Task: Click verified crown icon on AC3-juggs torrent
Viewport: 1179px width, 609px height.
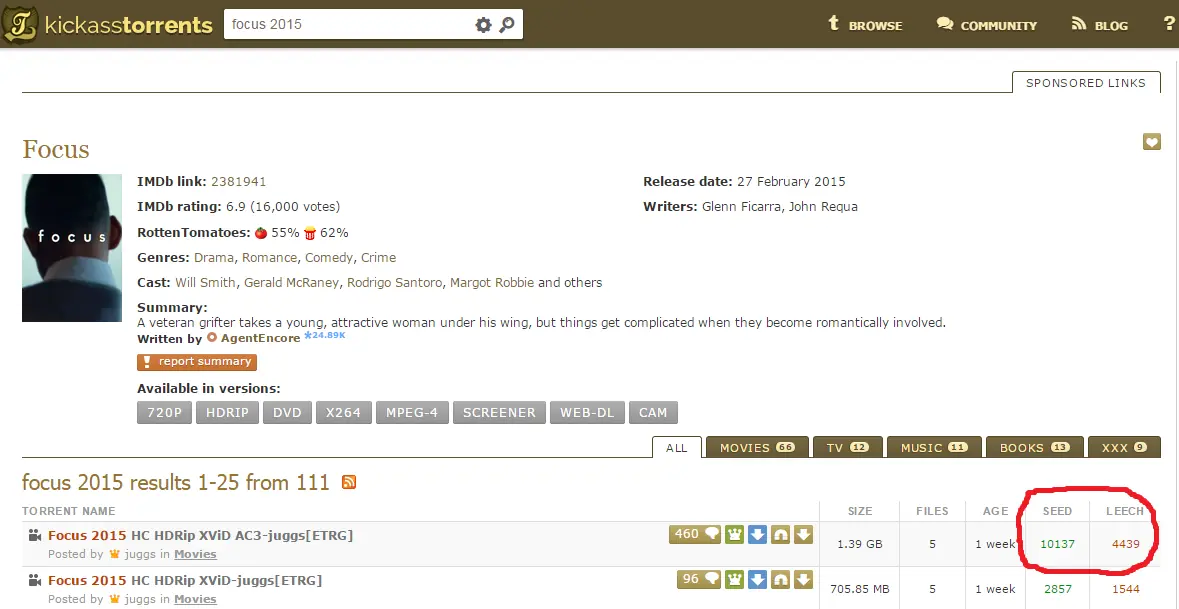Action: click(x=735, y=535)
